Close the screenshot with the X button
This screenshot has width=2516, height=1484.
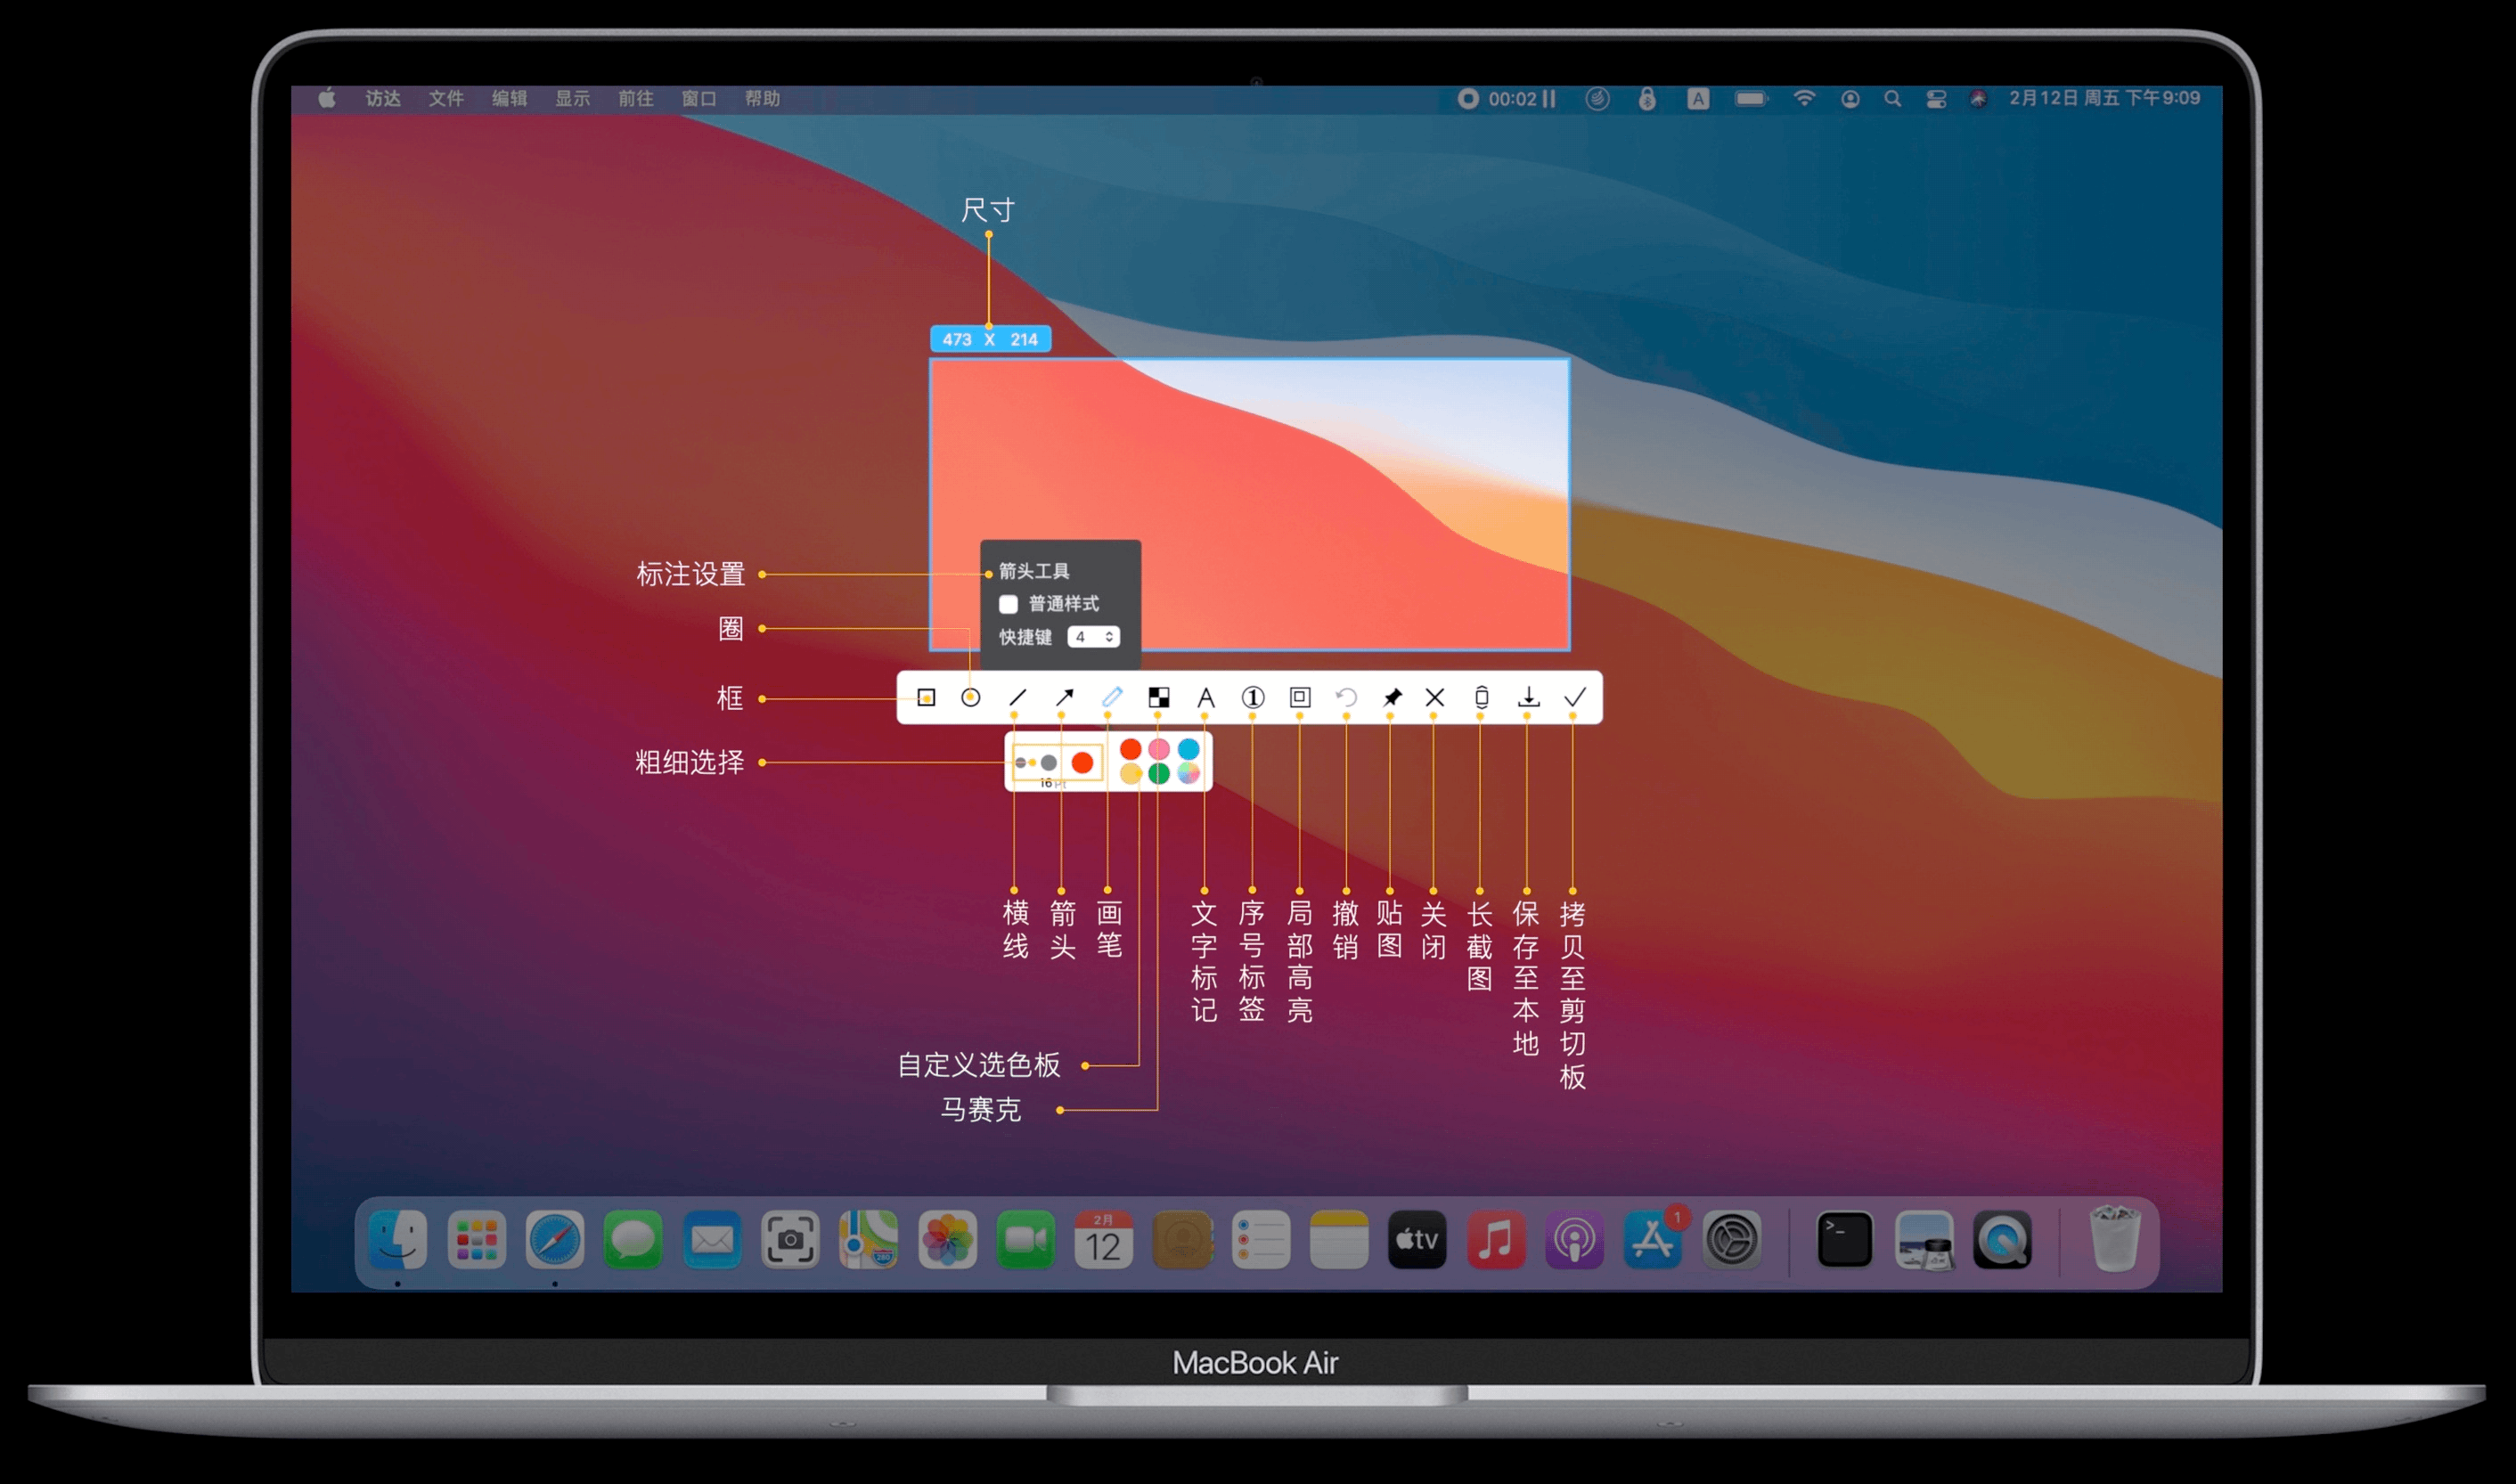[x=1435, y=697]
